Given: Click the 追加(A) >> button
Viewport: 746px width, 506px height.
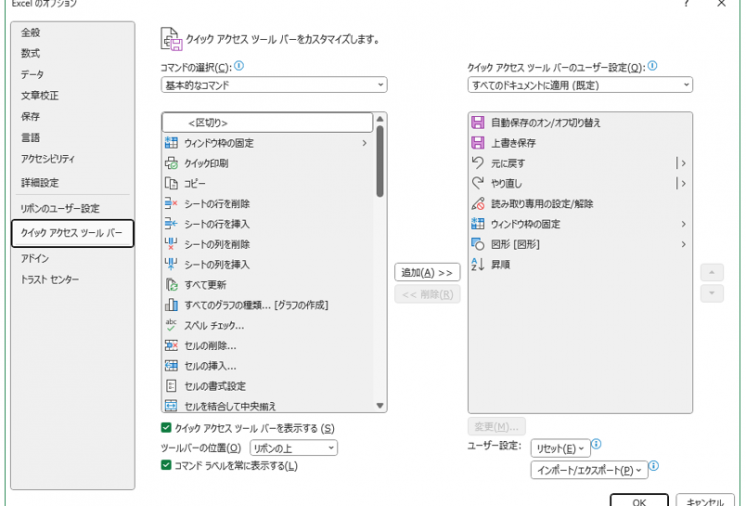Looking at the screenshot, I should [x=427, y=272].
